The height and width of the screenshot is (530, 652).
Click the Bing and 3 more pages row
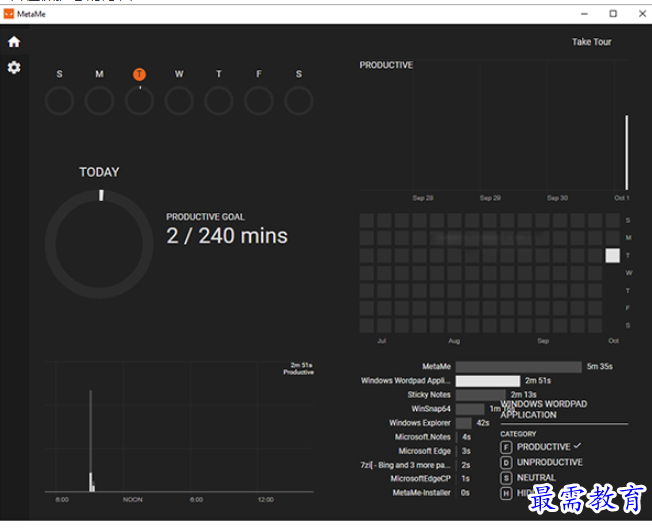point(415,465)
